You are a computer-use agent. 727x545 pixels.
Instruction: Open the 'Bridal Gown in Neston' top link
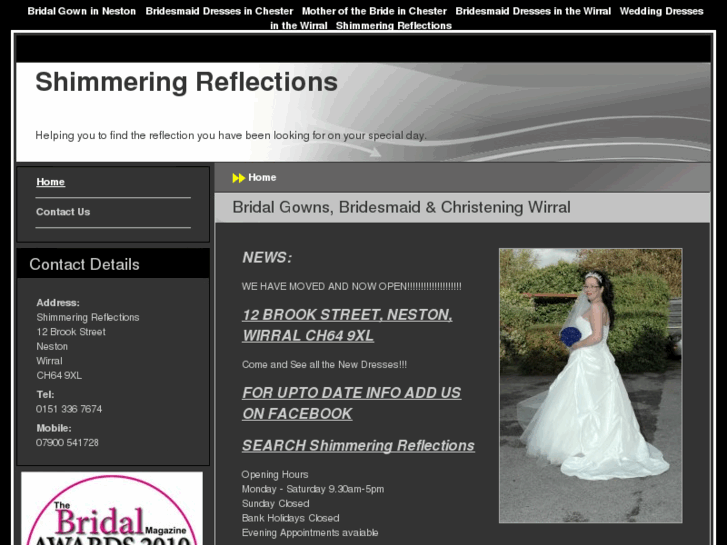tap(82, 11)
